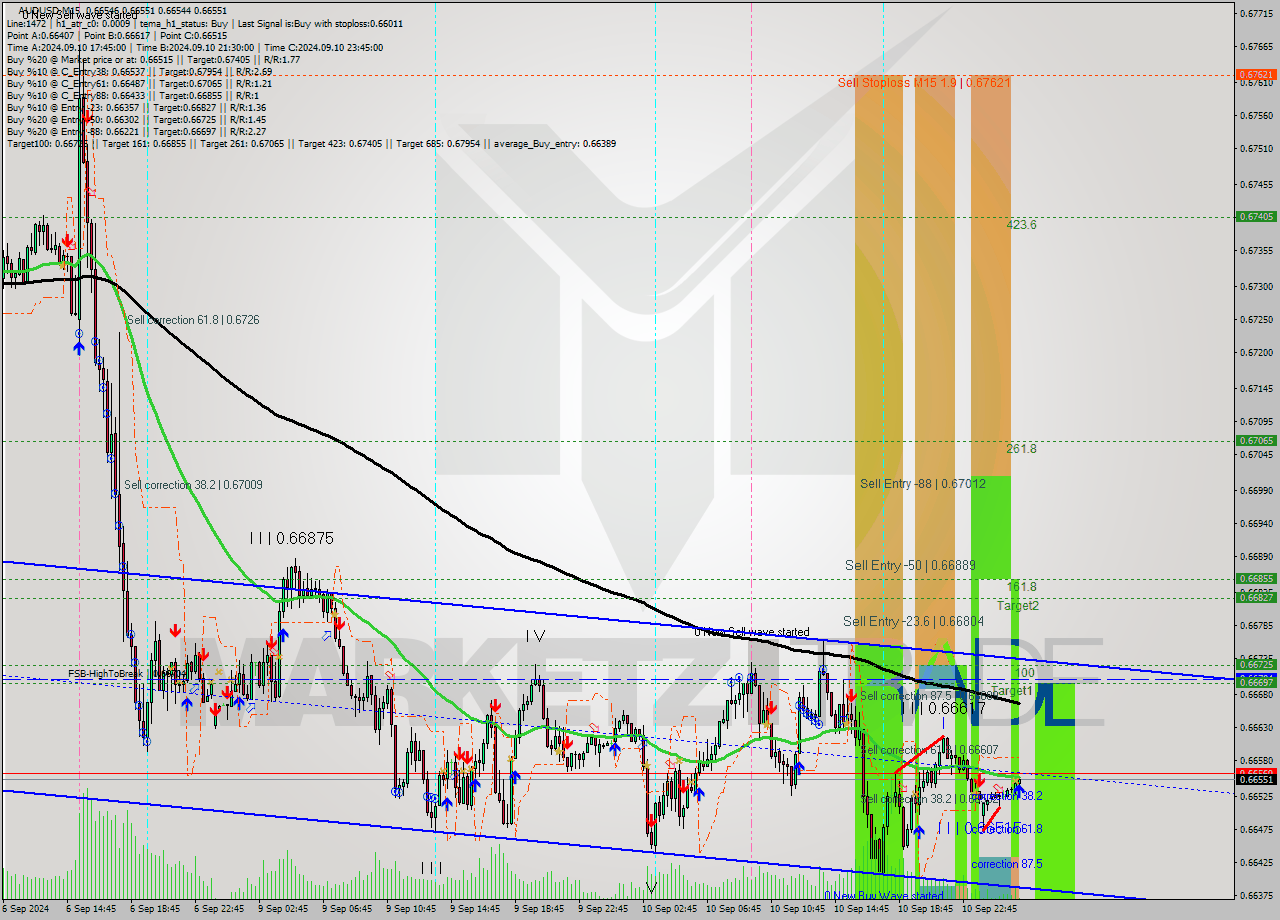
Task: Select the 'Line:1472' indicator info line
Action: pyautogui.click(x=205, y=23)
